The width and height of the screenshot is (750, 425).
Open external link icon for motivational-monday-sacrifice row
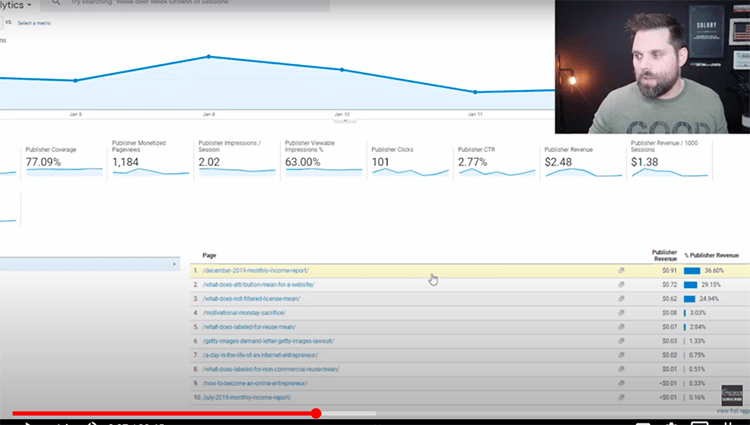[621, 312]
